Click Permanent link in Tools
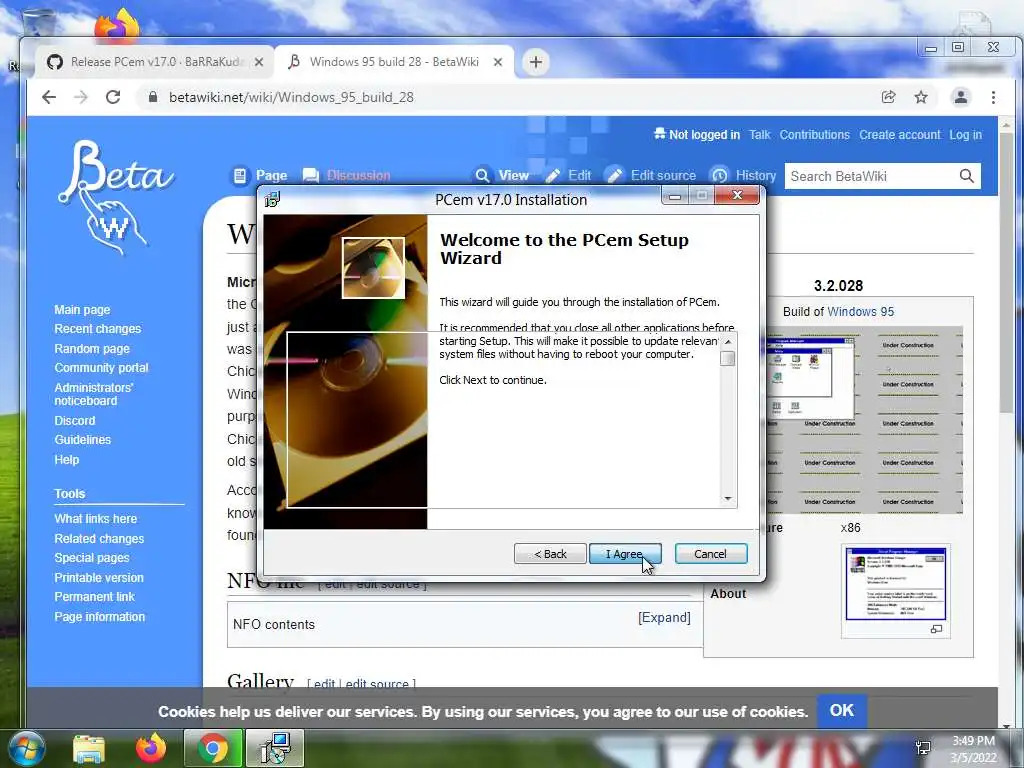The image size is (1024, 768). 94,596
